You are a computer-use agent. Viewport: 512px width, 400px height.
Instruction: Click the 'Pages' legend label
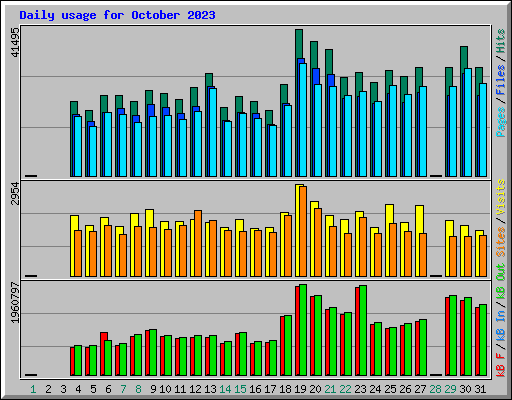tap(501, 122)
